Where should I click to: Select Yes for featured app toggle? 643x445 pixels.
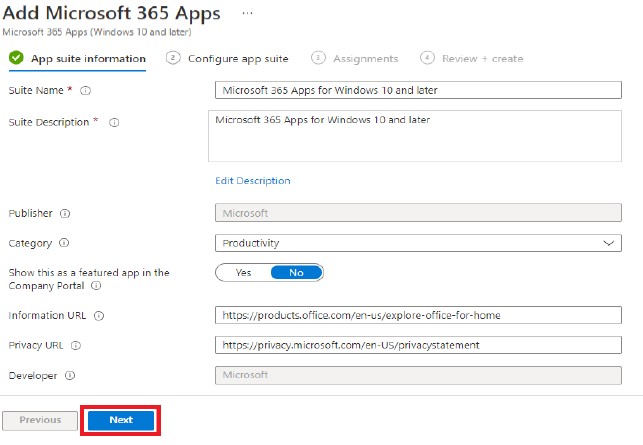[243, 273]
